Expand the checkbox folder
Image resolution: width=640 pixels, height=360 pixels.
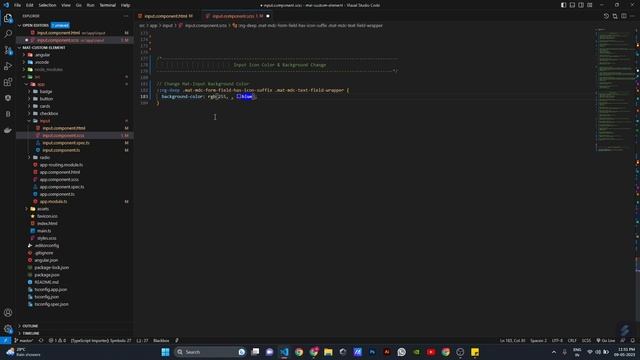(49, 113)
